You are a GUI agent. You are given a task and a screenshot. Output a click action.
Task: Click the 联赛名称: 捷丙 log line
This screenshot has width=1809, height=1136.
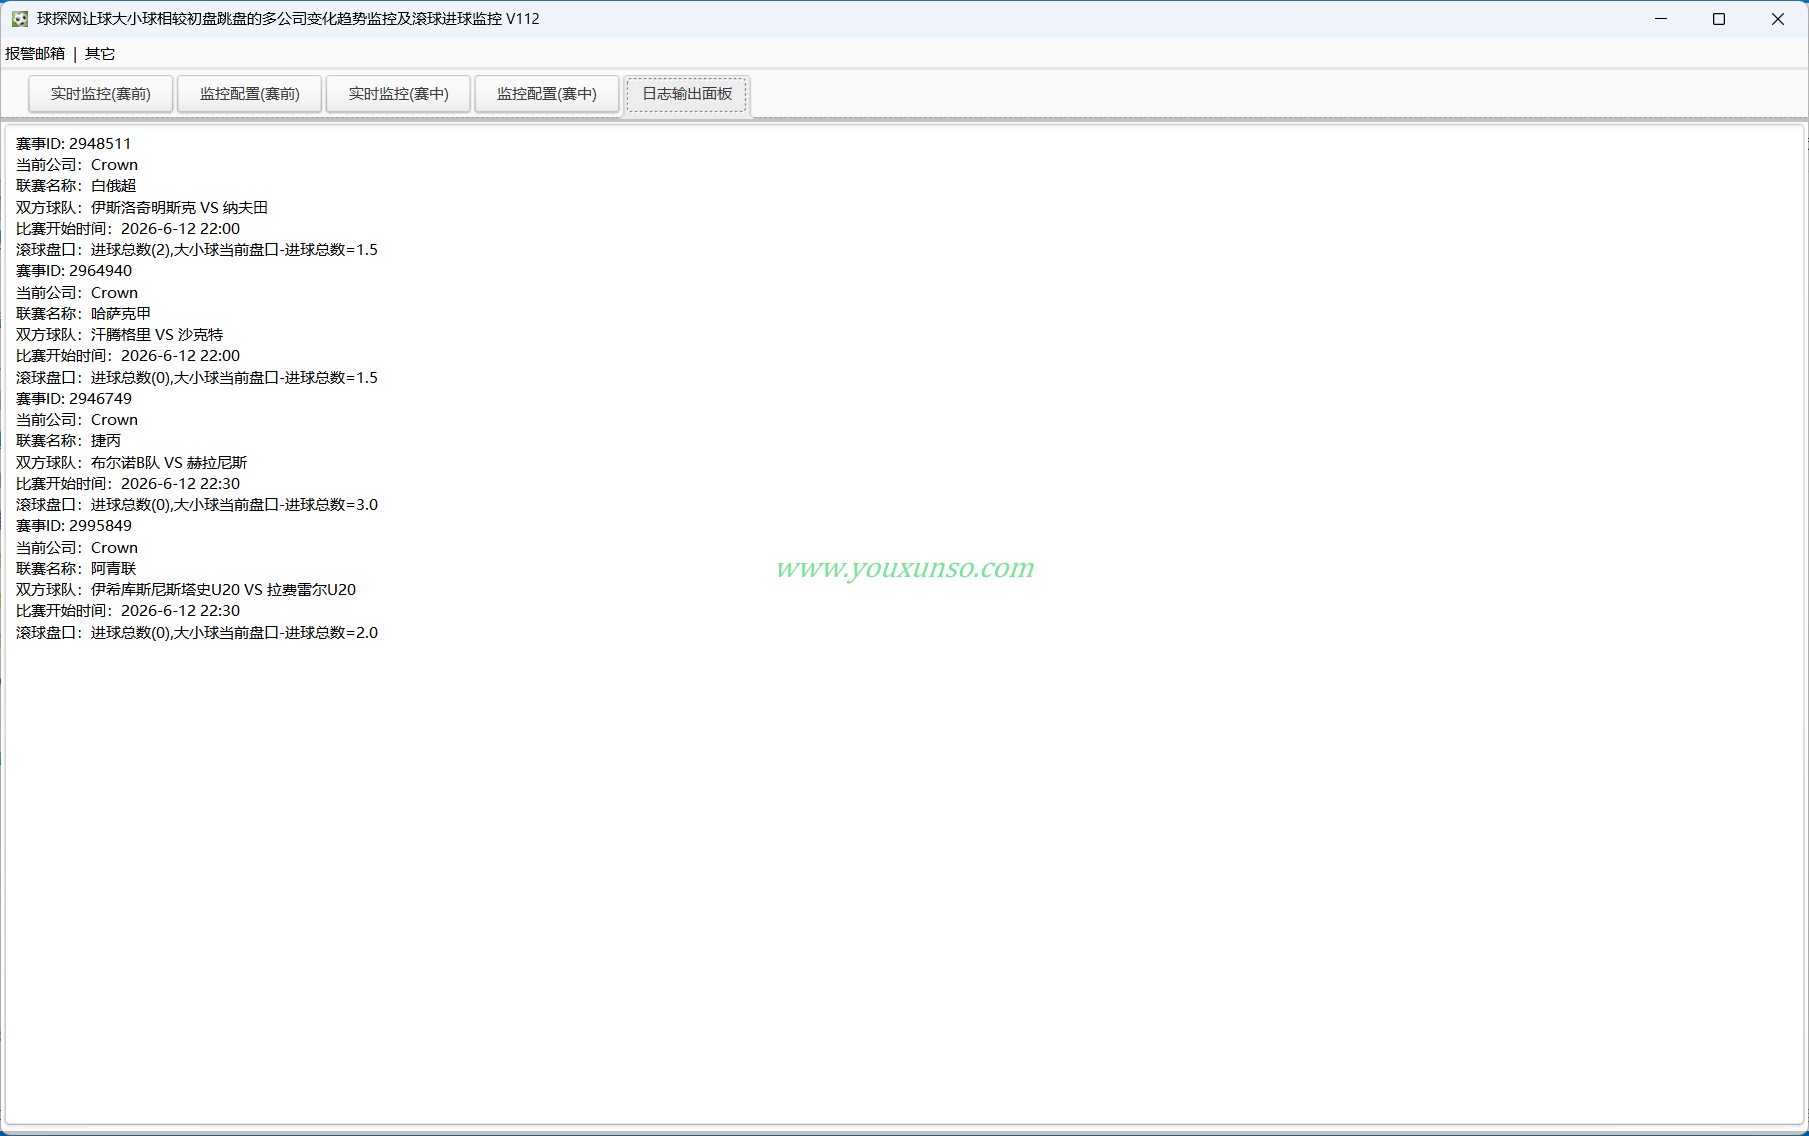[69, 441]
